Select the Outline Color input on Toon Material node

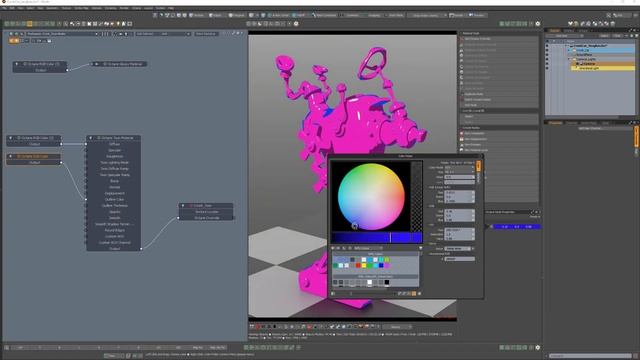114,200
